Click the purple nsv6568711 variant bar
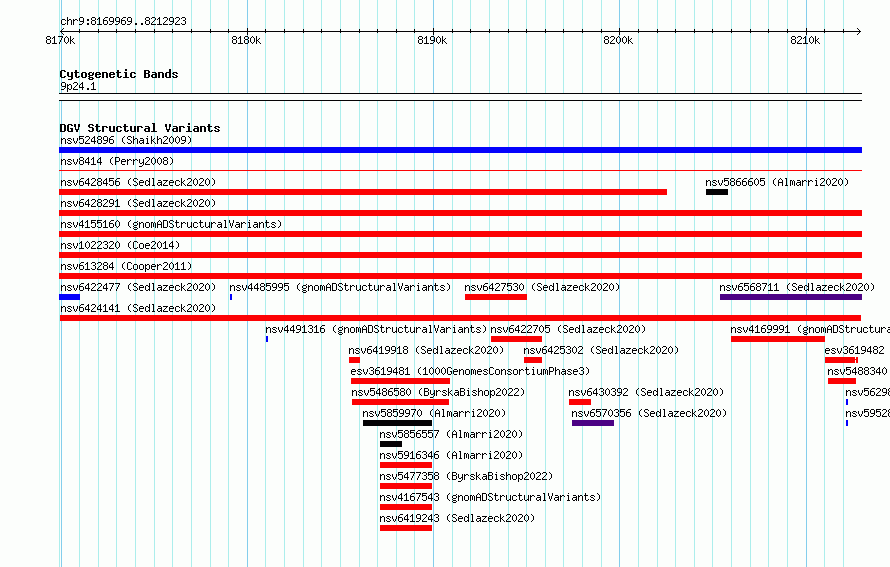 tap(791, 297)
